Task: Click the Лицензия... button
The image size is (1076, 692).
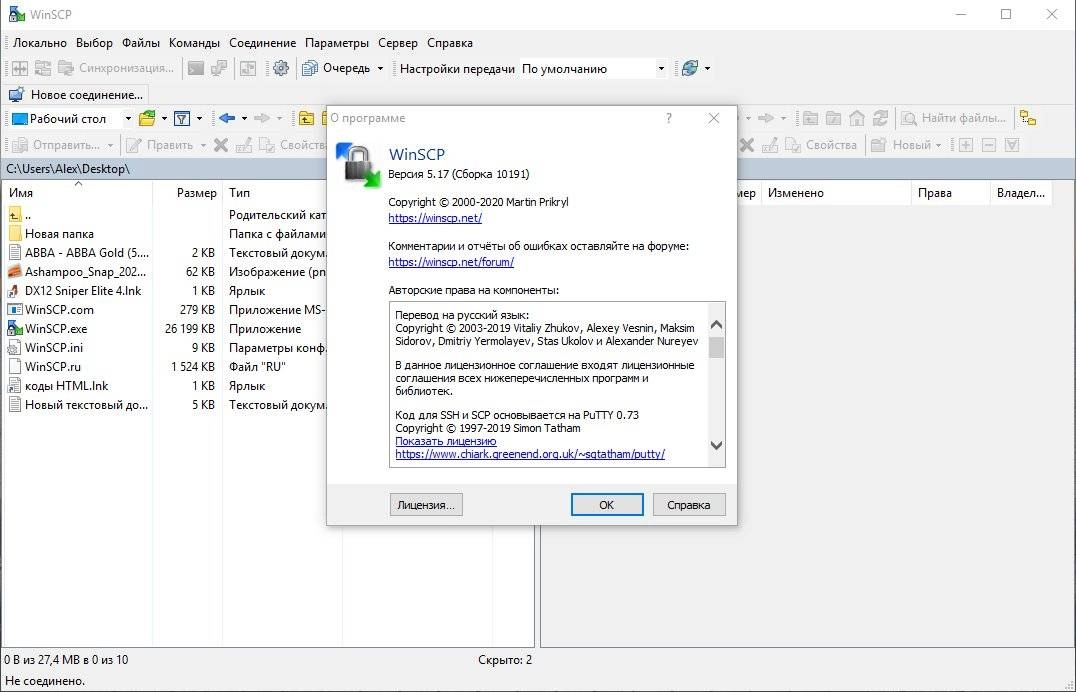Action: tap(426, 505)
